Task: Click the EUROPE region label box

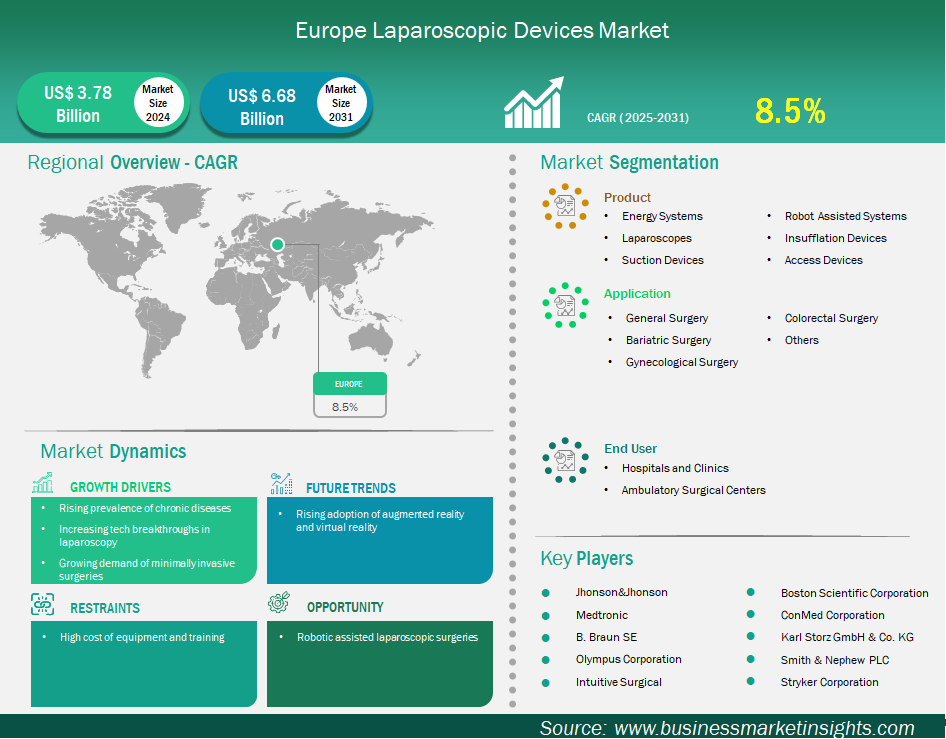Action: click(349, 384)
